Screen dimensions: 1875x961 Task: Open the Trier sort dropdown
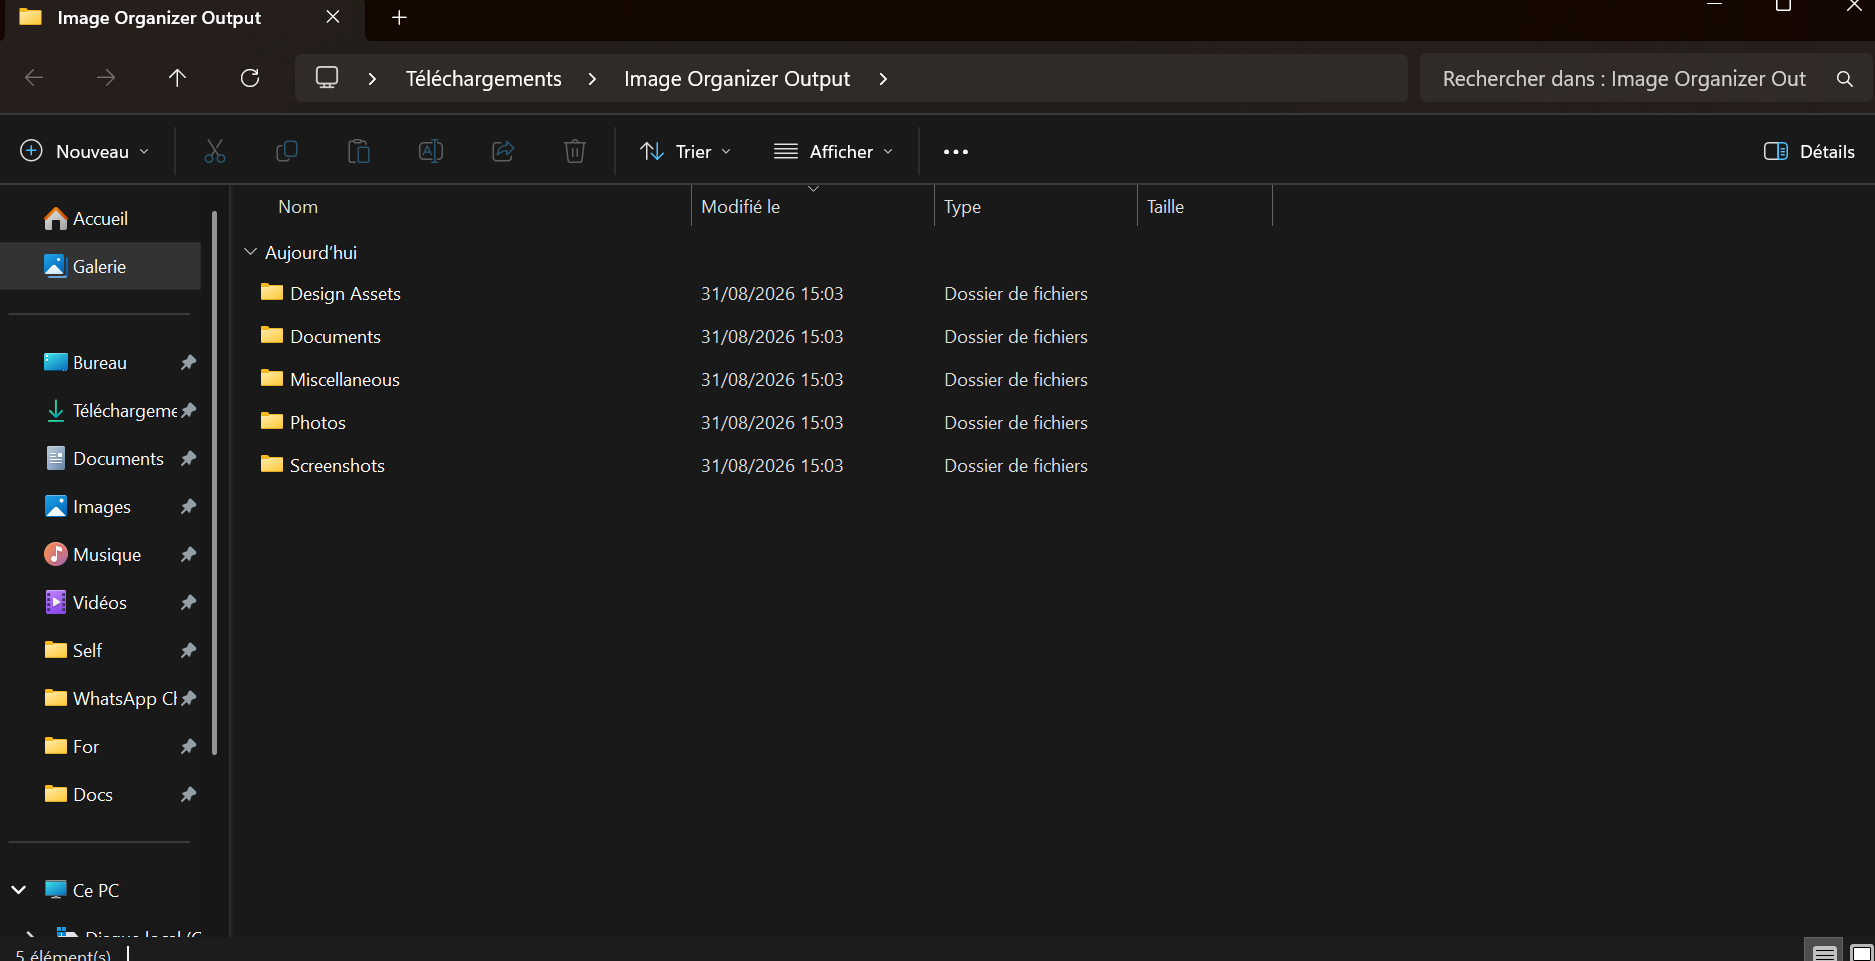[686, 151]
